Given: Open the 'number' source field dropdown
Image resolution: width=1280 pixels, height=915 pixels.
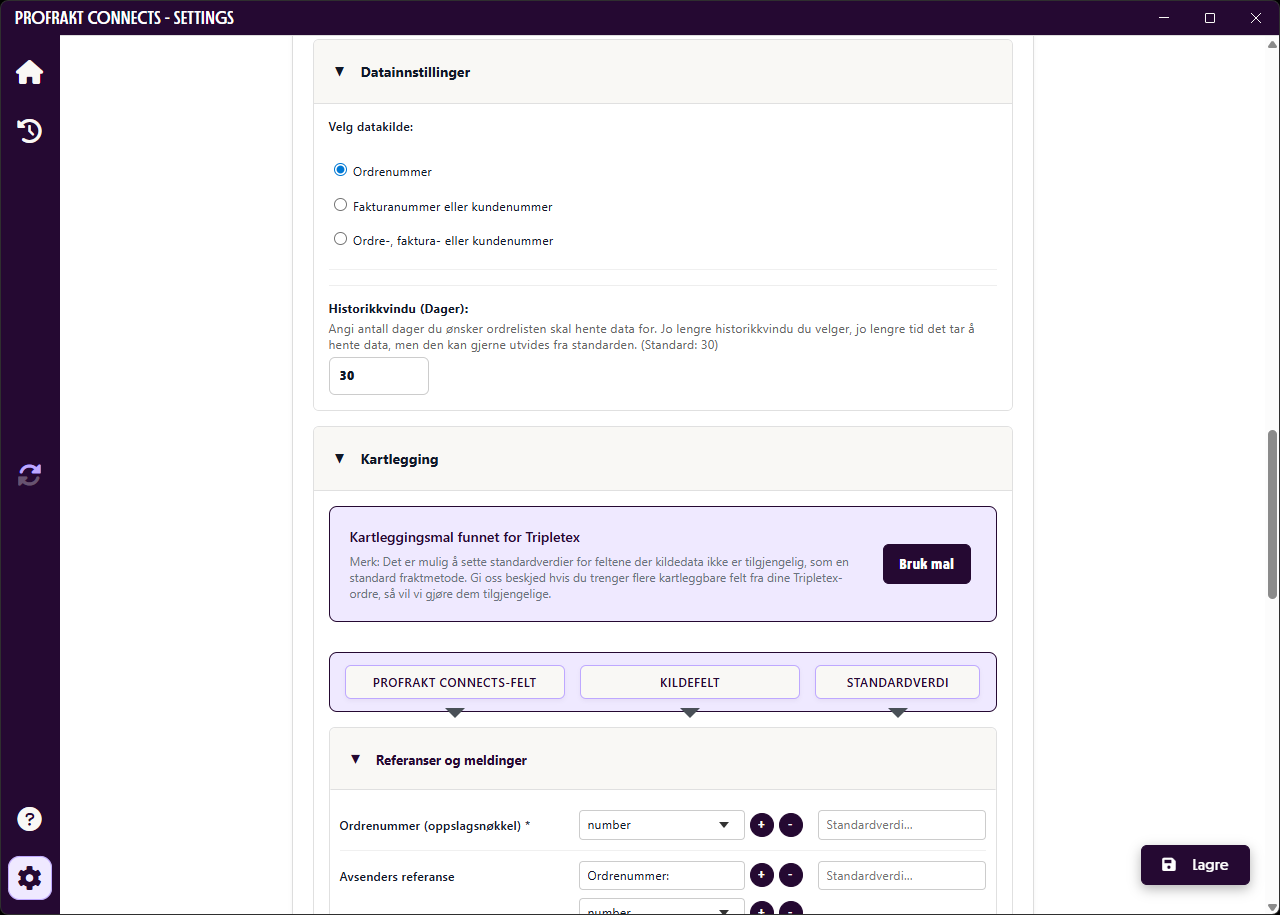Looking at the screenshot, I should pyautogui.click(x=662, y=825).
